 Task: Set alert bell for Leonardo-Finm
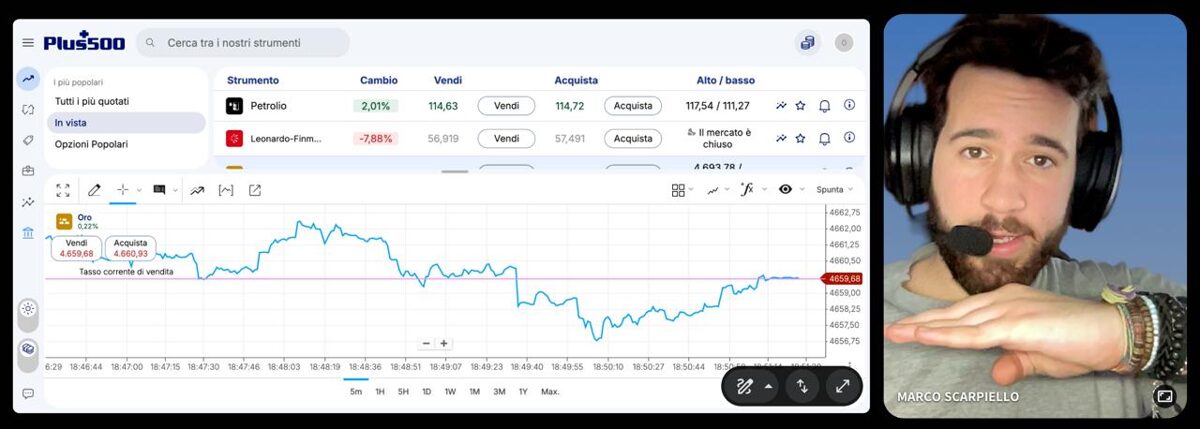(x=825, y=138)
